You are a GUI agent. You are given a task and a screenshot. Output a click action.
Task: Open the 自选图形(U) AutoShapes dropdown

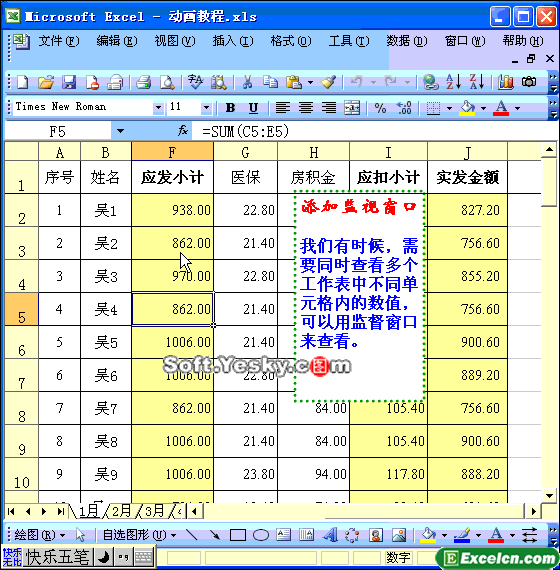(x=139, y=535)
